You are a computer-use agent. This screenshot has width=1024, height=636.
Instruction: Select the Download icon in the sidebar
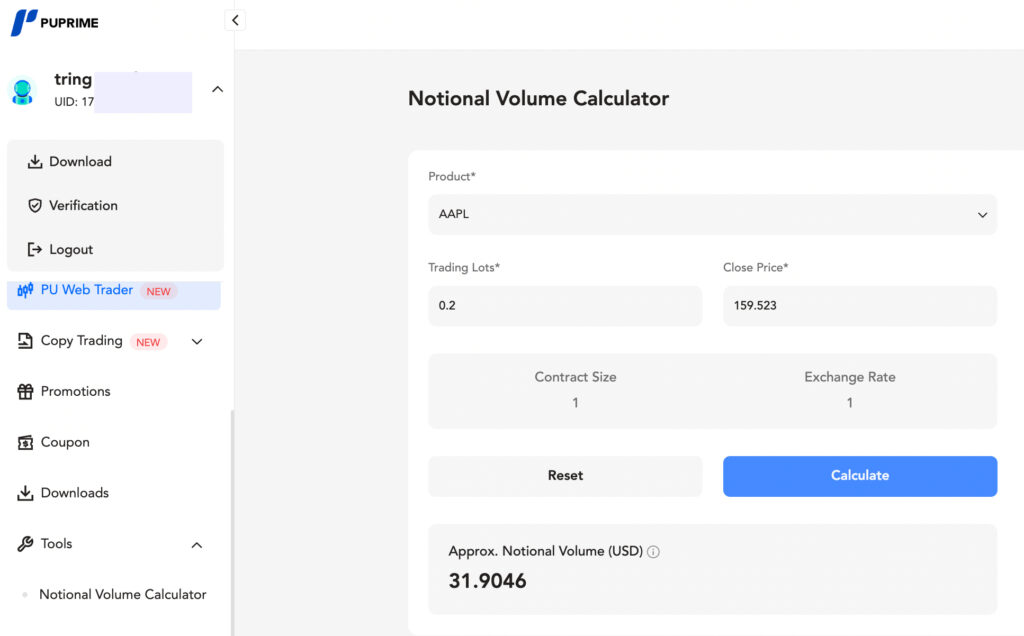point(37,161)
